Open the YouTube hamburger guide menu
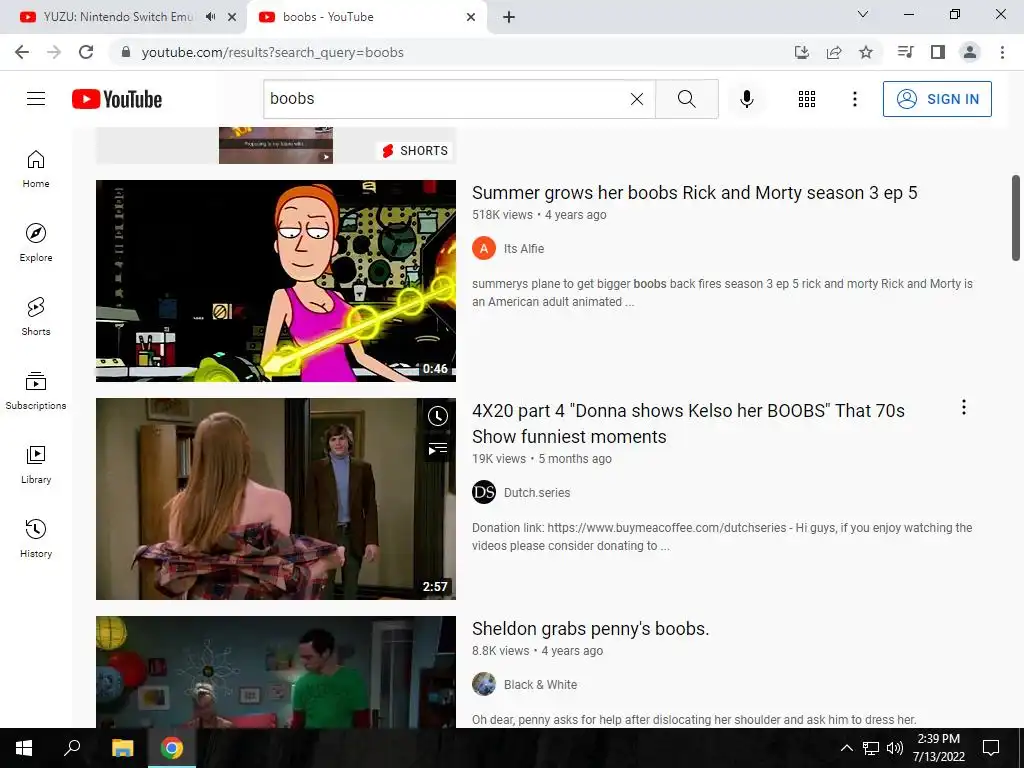1024x768 pixels. (36, 99)
